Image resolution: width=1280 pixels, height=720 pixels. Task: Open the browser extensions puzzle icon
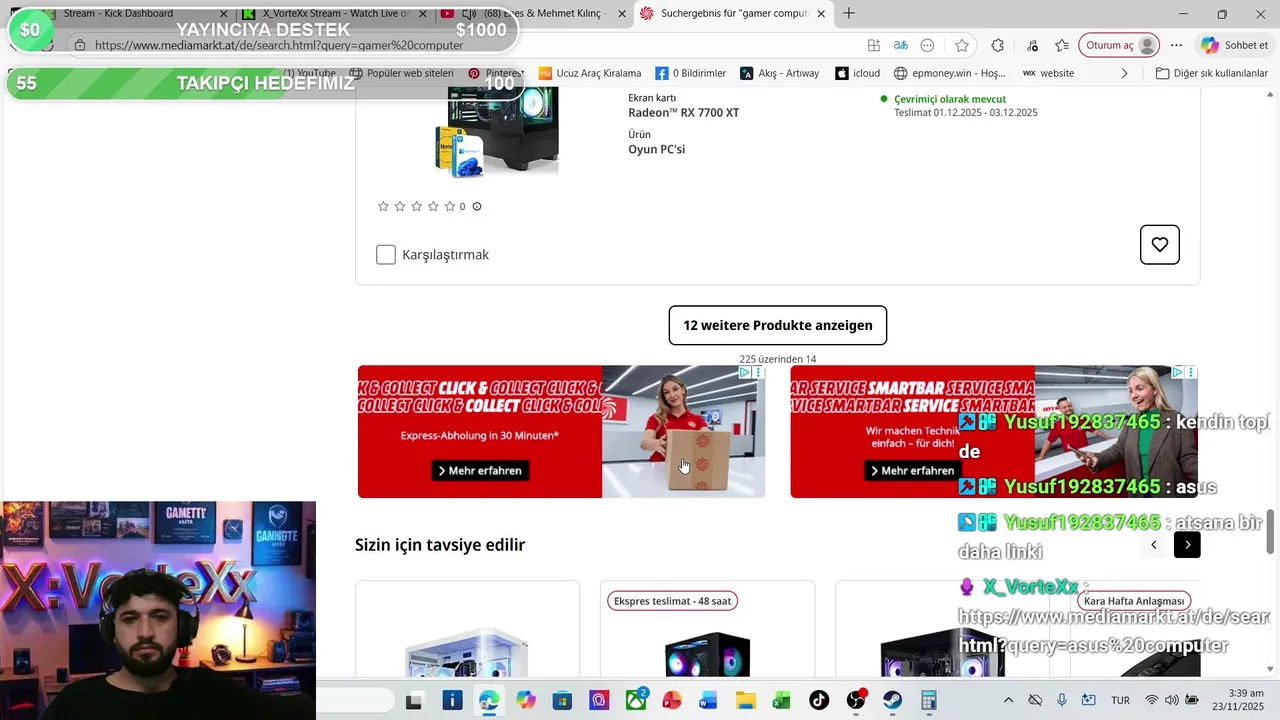[x=997, y=45]
